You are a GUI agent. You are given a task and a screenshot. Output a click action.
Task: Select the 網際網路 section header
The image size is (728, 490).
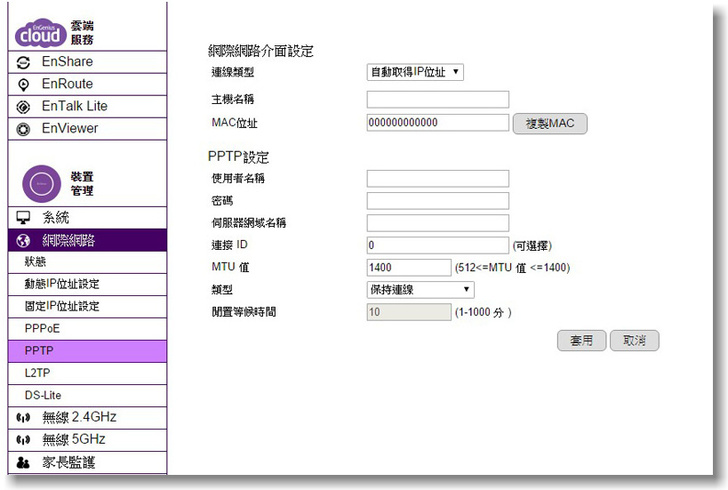87,240
